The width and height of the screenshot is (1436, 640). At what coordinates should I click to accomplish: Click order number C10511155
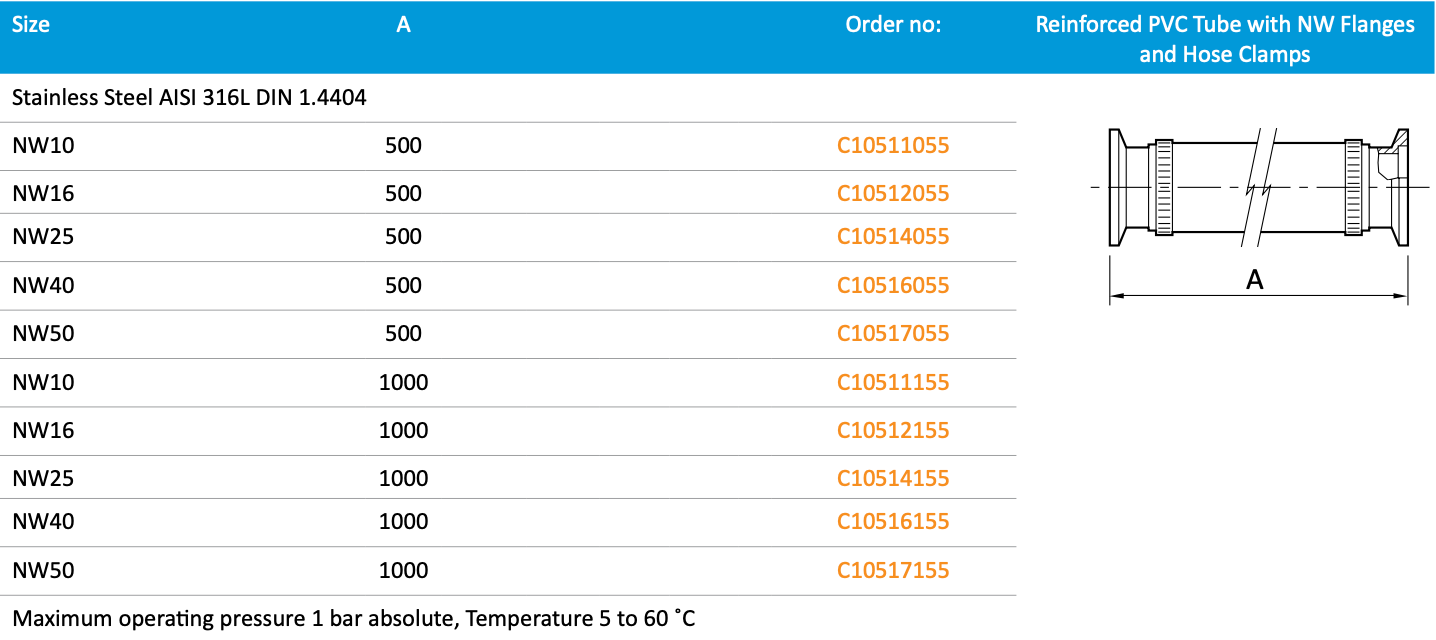(893, 382)
